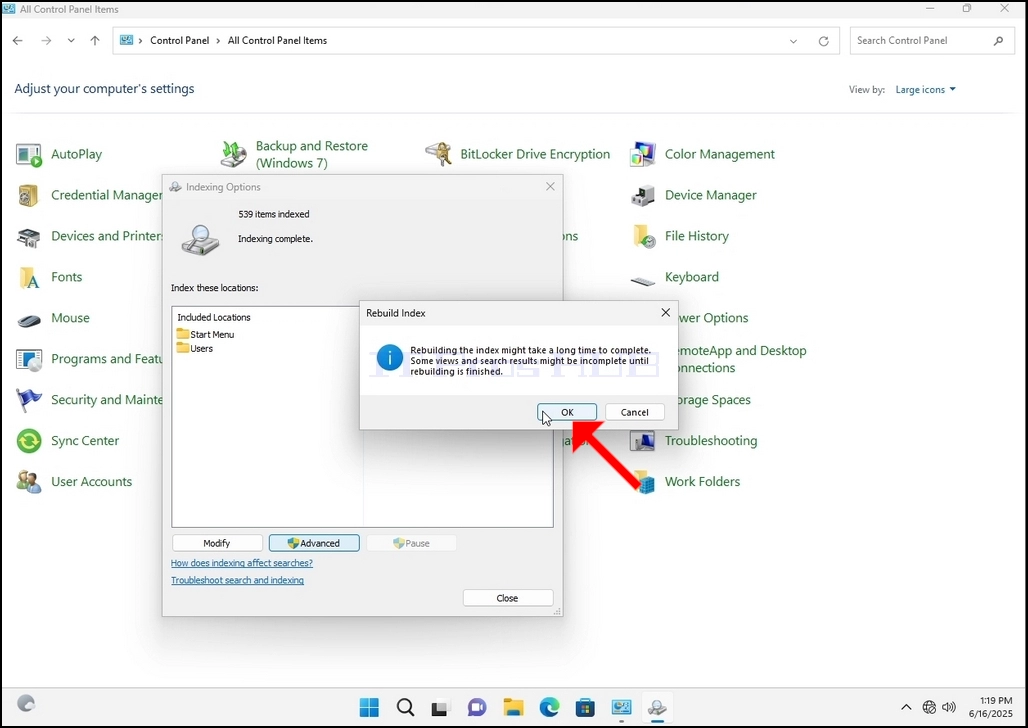Screen dimensions: 1028x728
Task: Open Backup and Restore (Windows 7) icon
Action: pyautogui.click(x=233, y=155)
